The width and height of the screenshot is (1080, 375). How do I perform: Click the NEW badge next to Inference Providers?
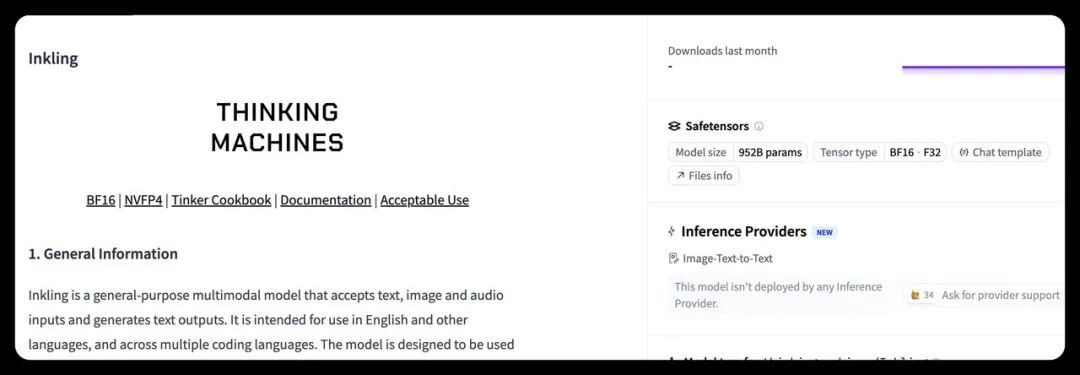coord(824,232)
